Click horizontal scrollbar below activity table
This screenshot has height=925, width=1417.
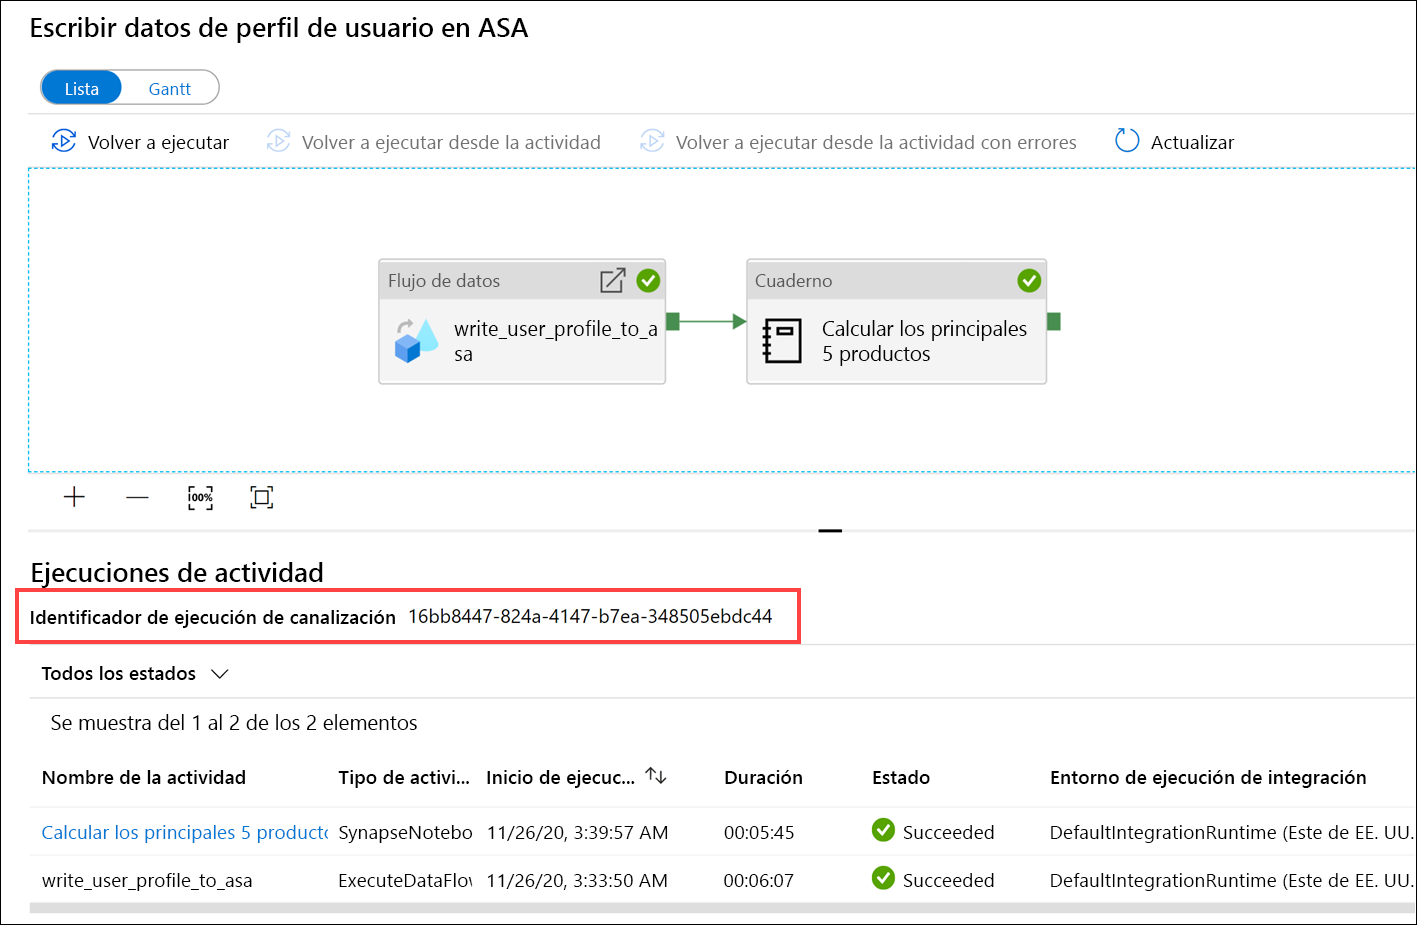(x=722, y=908)
